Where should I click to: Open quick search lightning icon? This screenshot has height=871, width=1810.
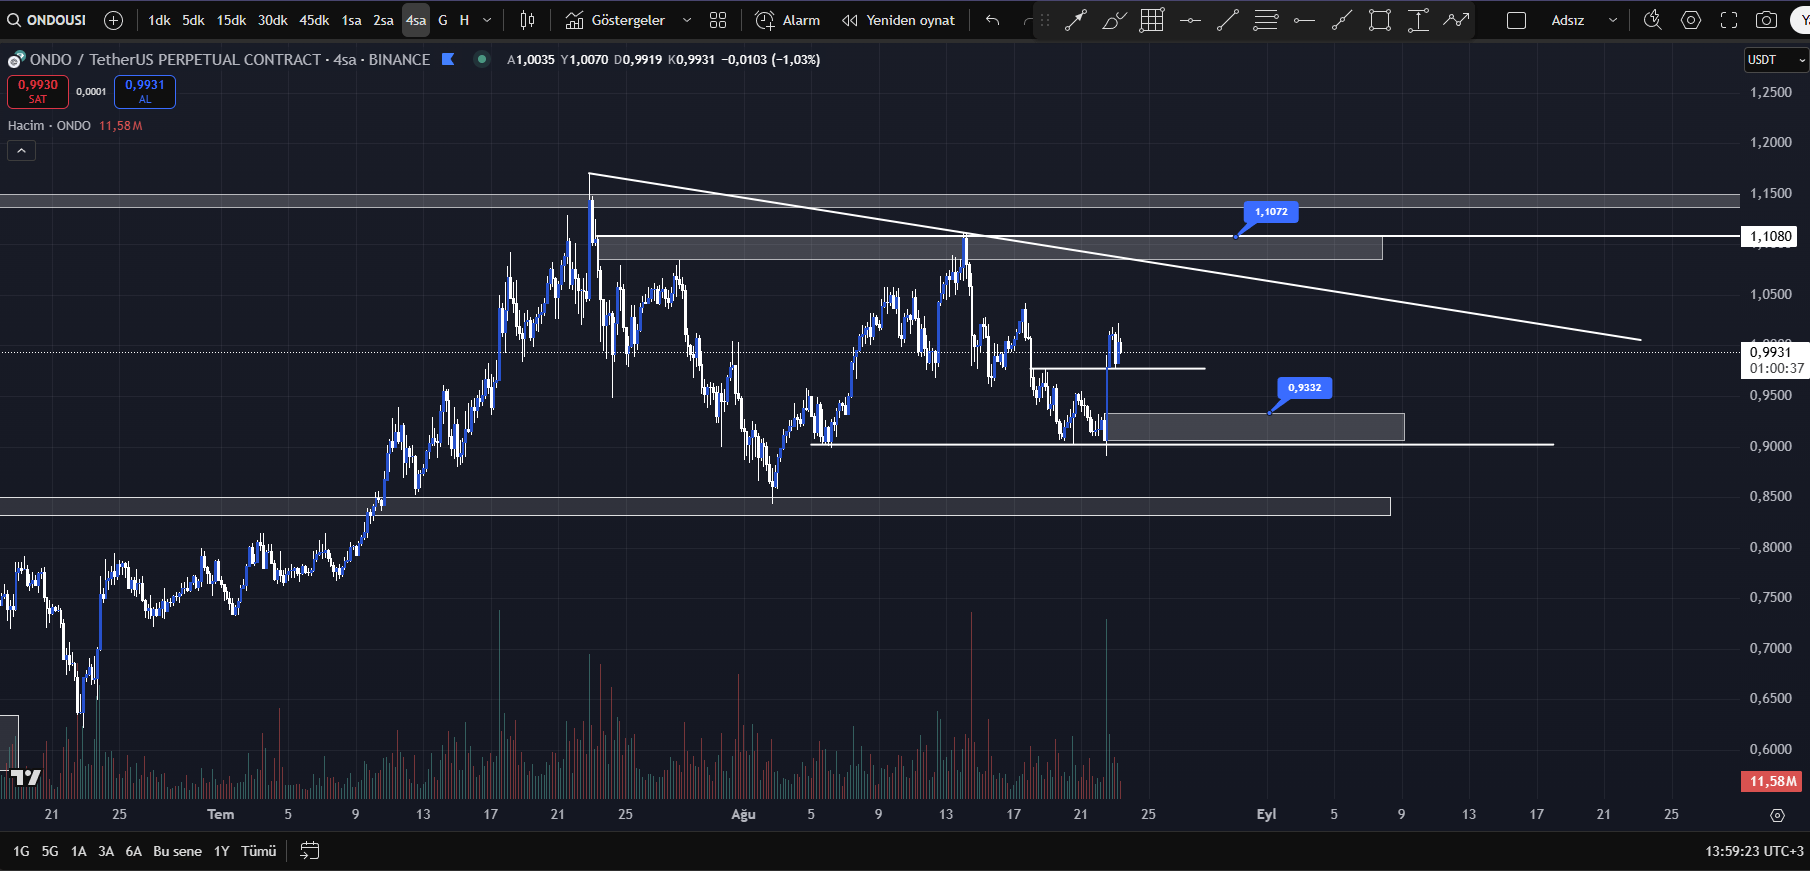tap(1652, 20)
